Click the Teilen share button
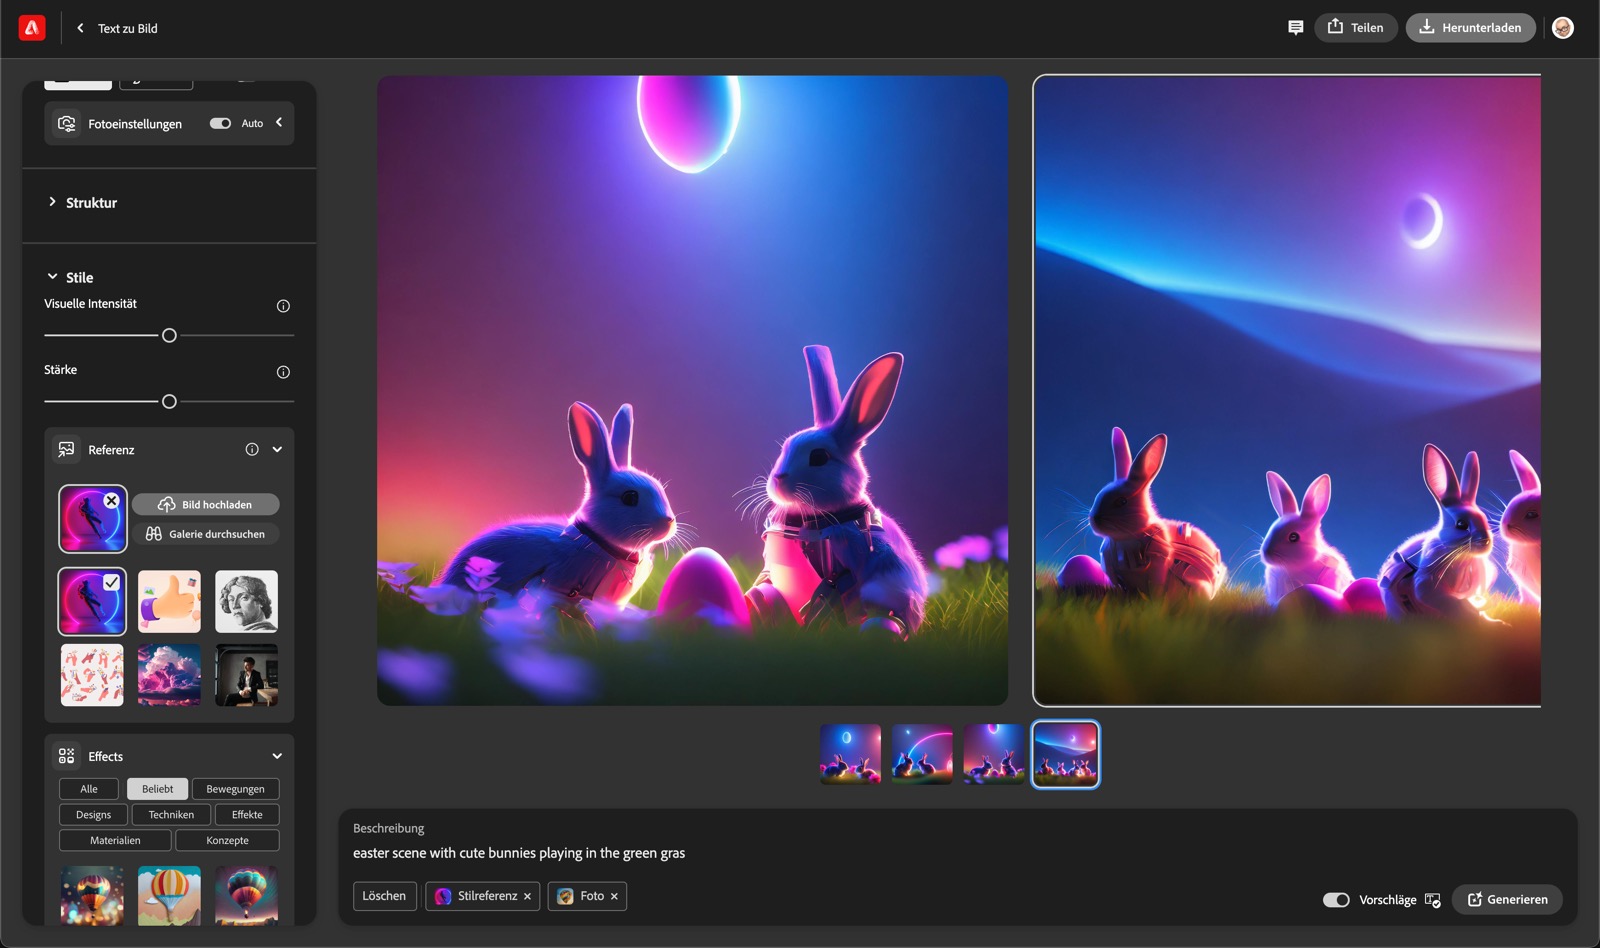 click(1355, 28)
